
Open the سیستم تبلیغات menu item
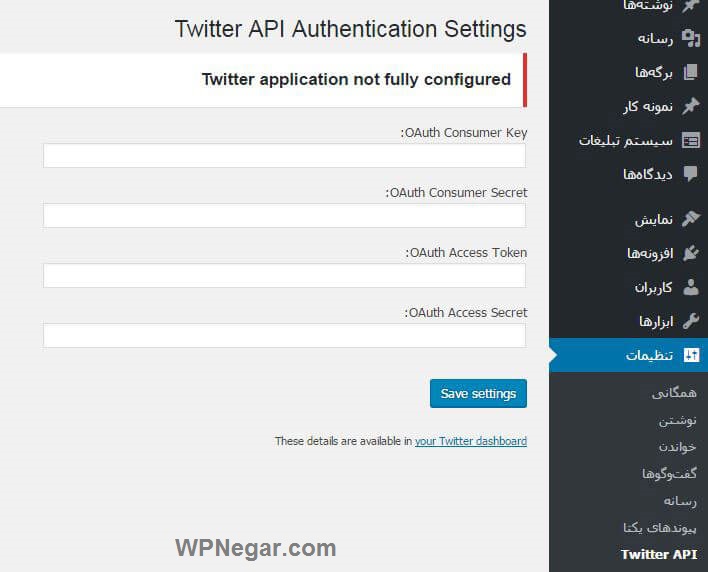coord(626,140)
